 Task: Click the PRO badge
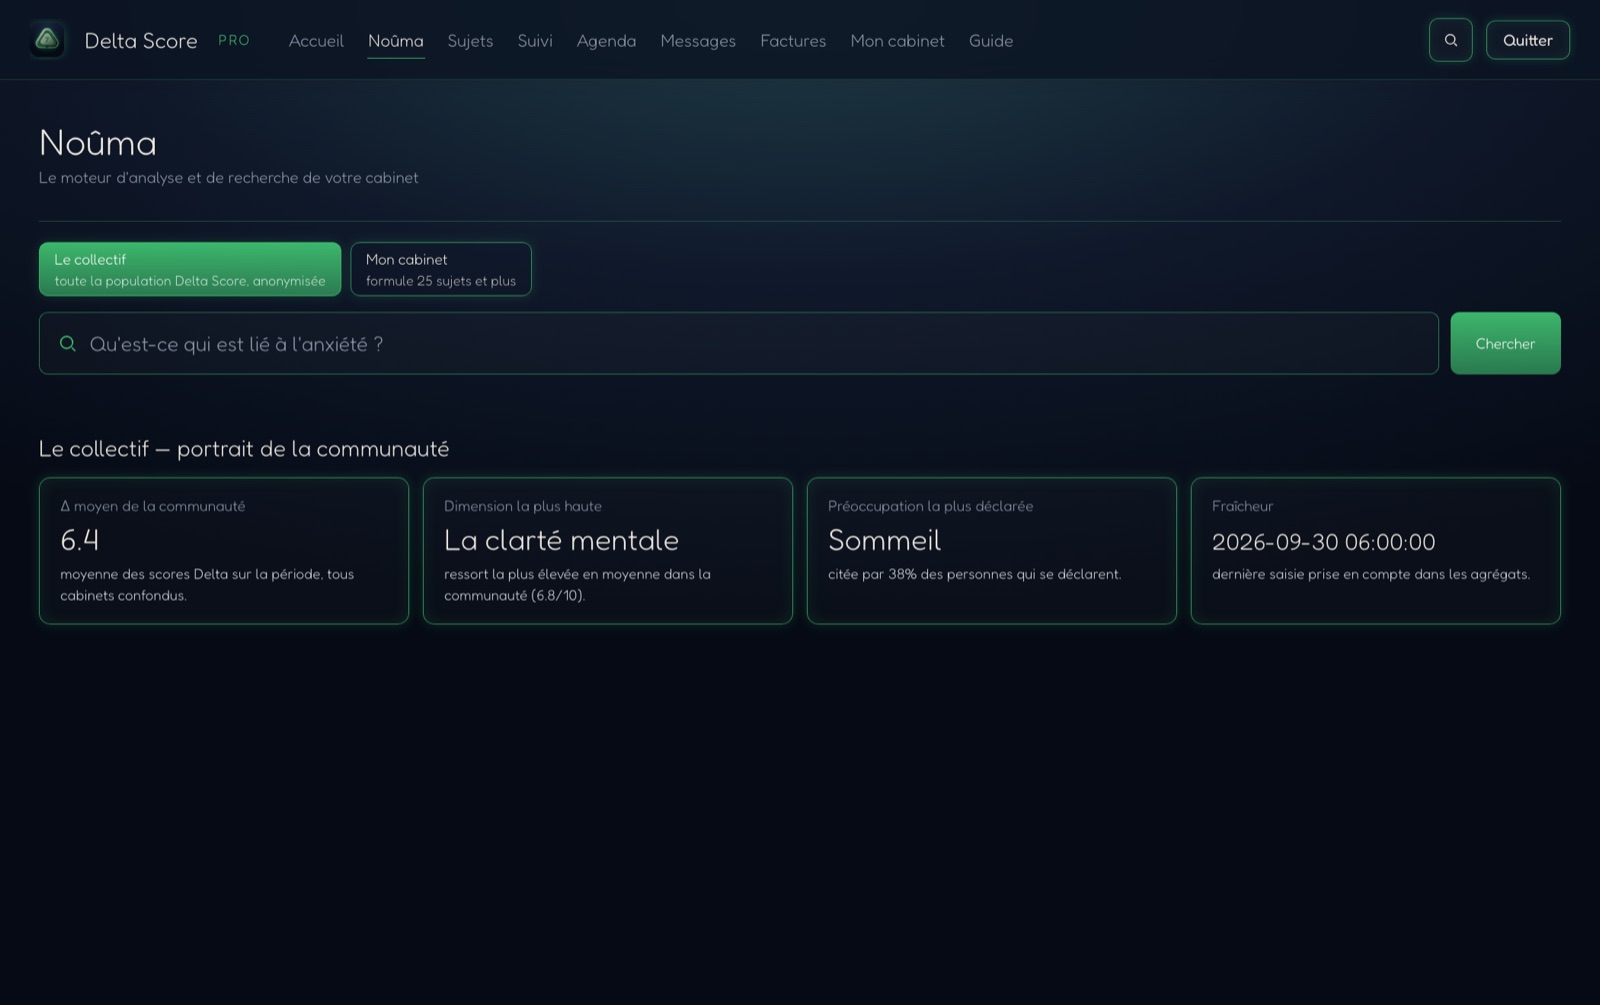tap(234, 41)
